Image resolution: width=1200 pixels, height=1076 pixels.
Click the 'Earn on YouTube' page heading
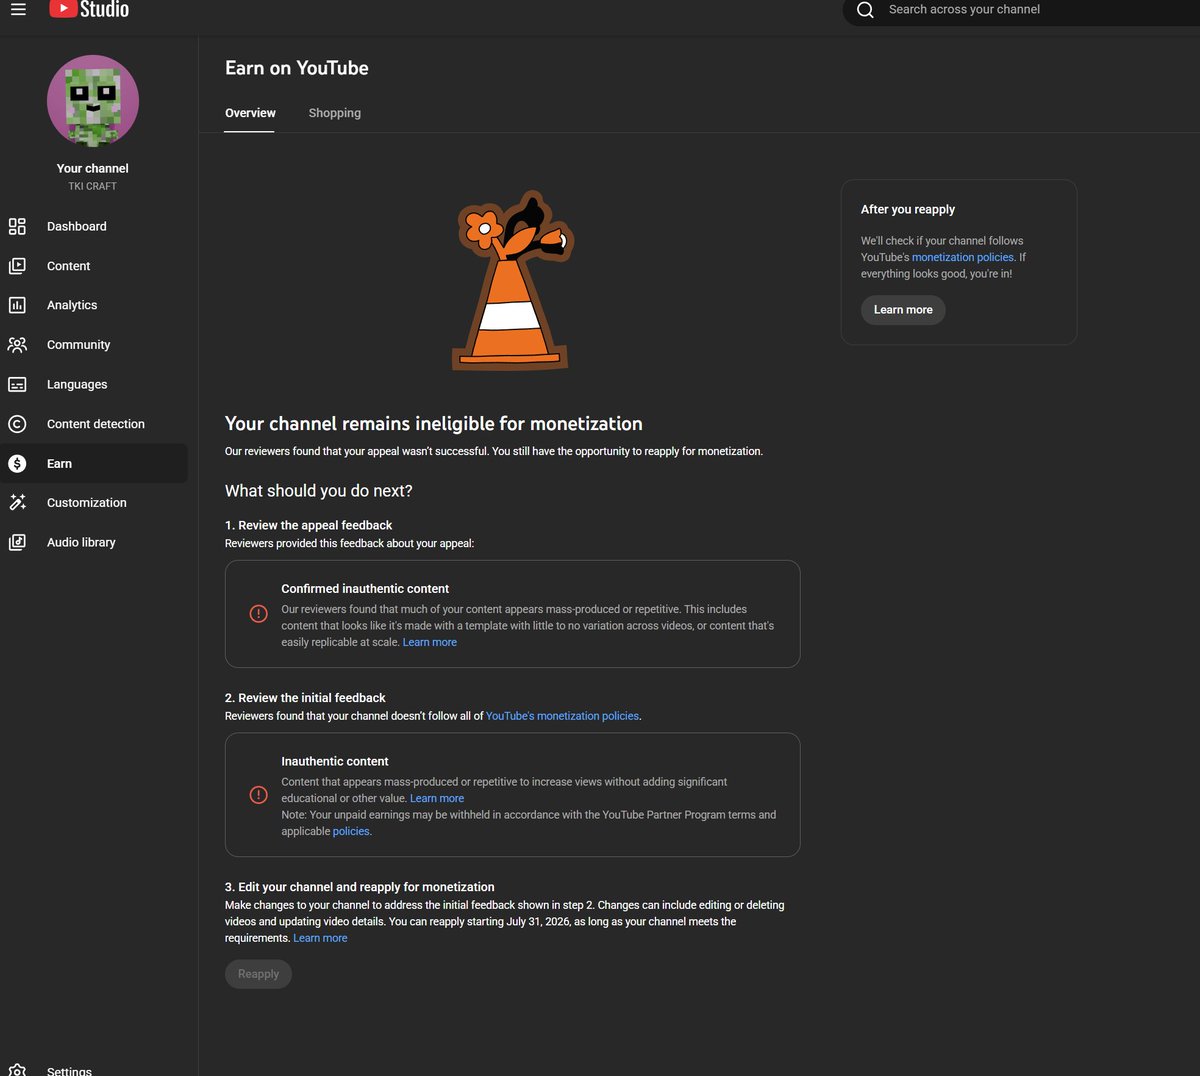297,68
